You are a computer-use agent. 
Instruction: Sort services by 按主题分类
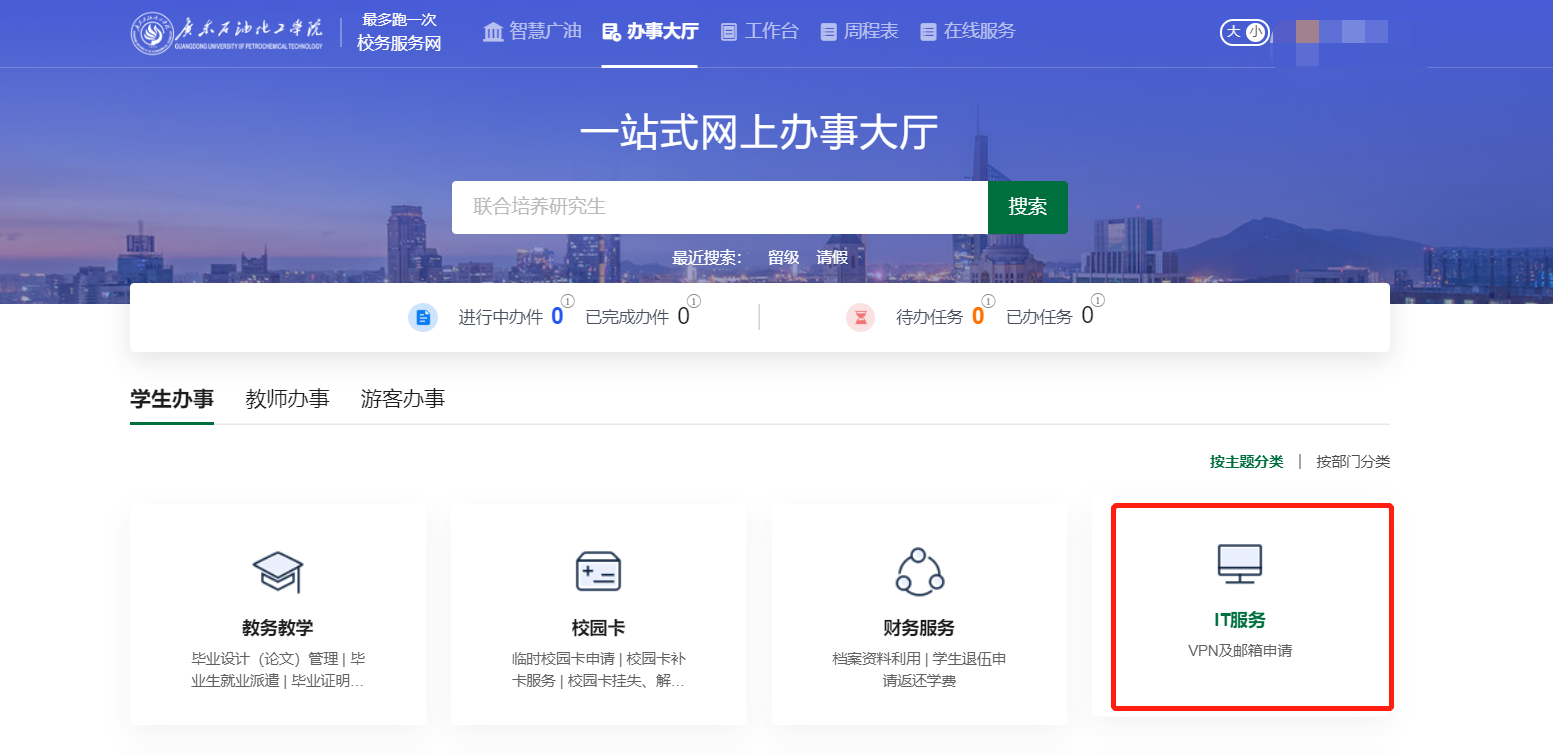(x=1246, y=462)
